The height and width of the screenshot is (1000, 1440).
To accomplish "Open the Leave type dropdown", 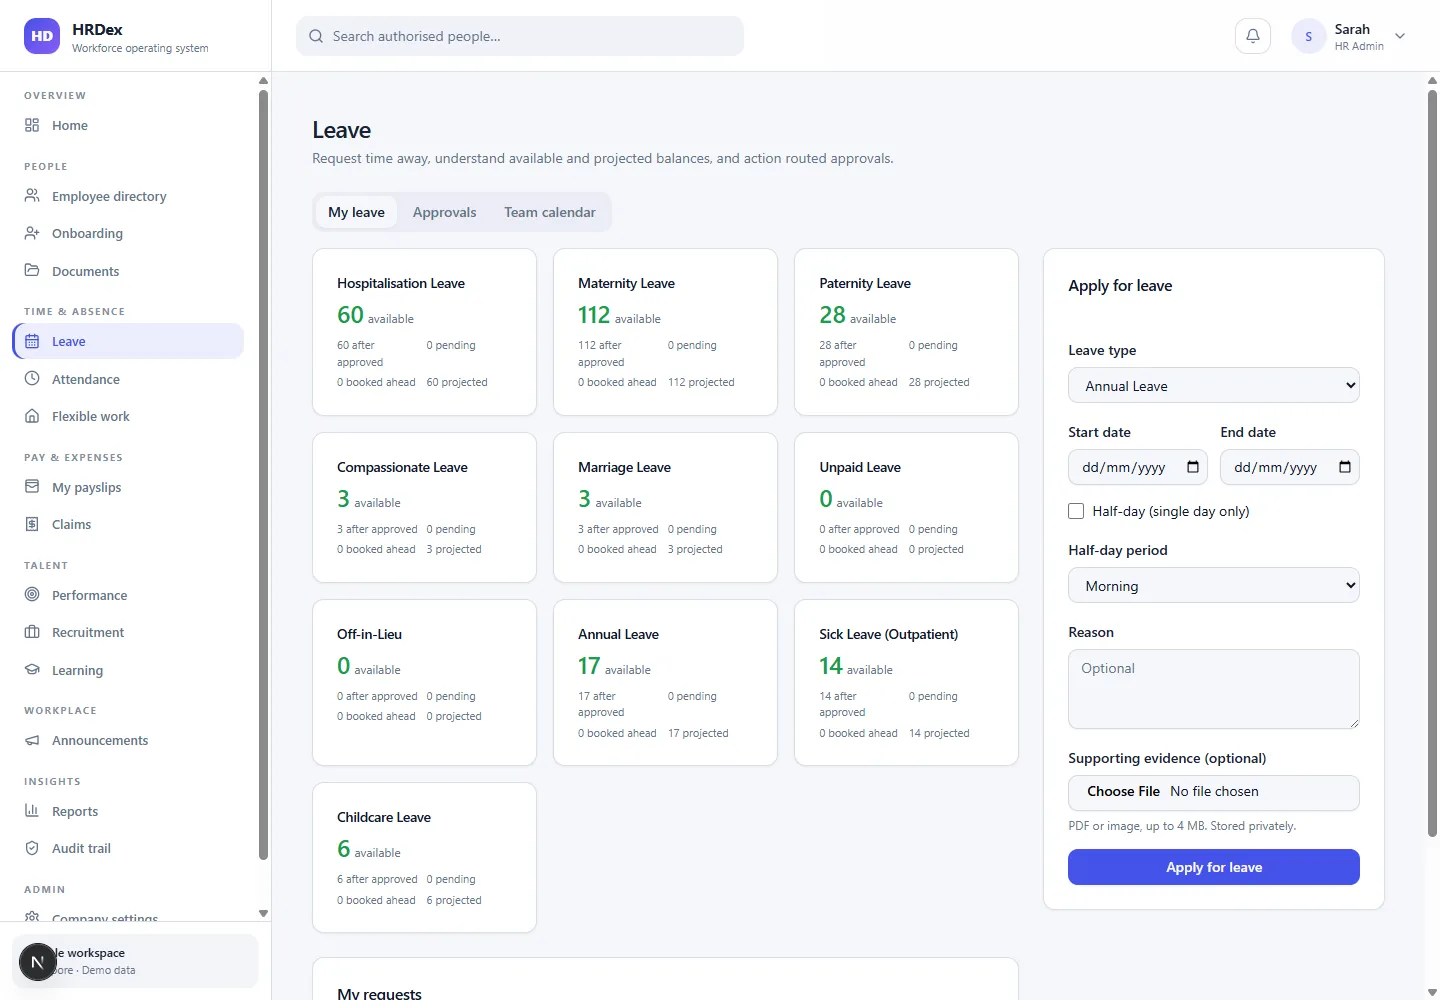I will [x=1214, y=385].
